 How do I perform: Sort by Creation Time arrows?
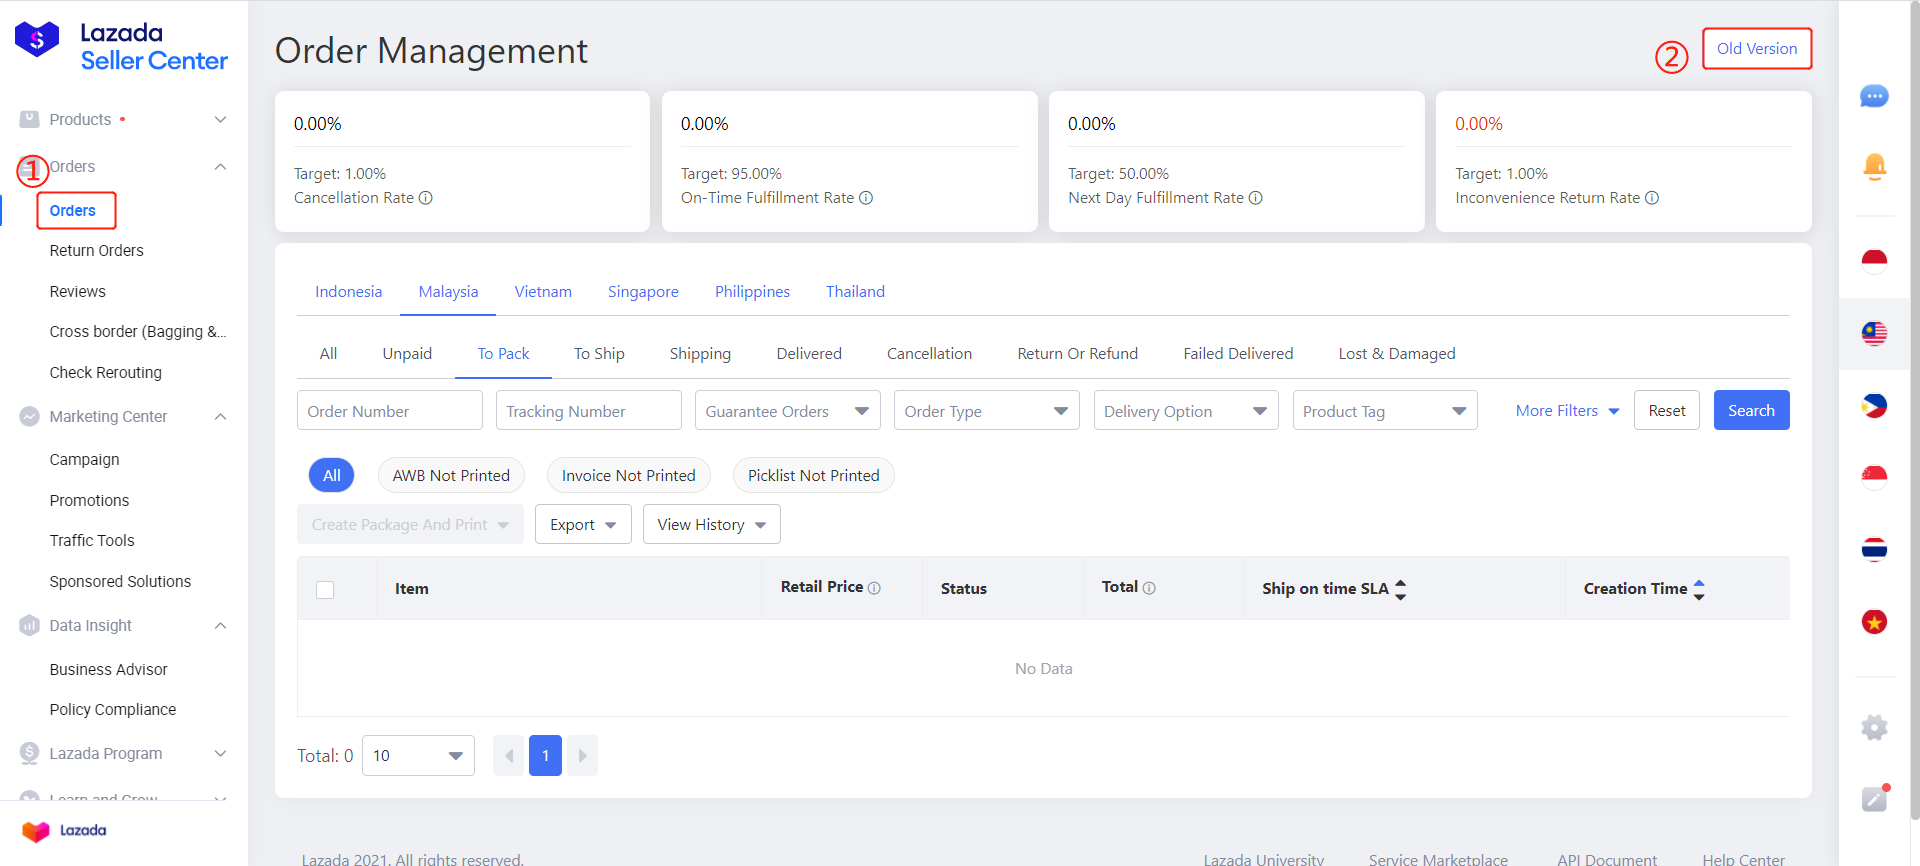point(1699,589)
